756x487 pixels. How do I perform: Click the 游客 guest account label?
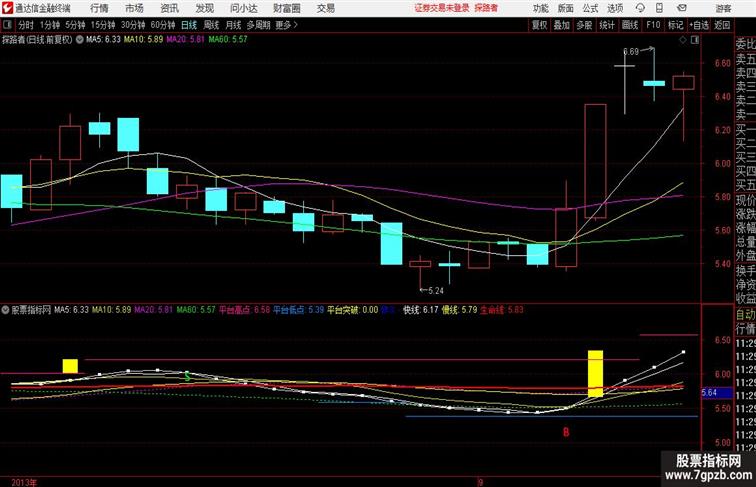723,8
